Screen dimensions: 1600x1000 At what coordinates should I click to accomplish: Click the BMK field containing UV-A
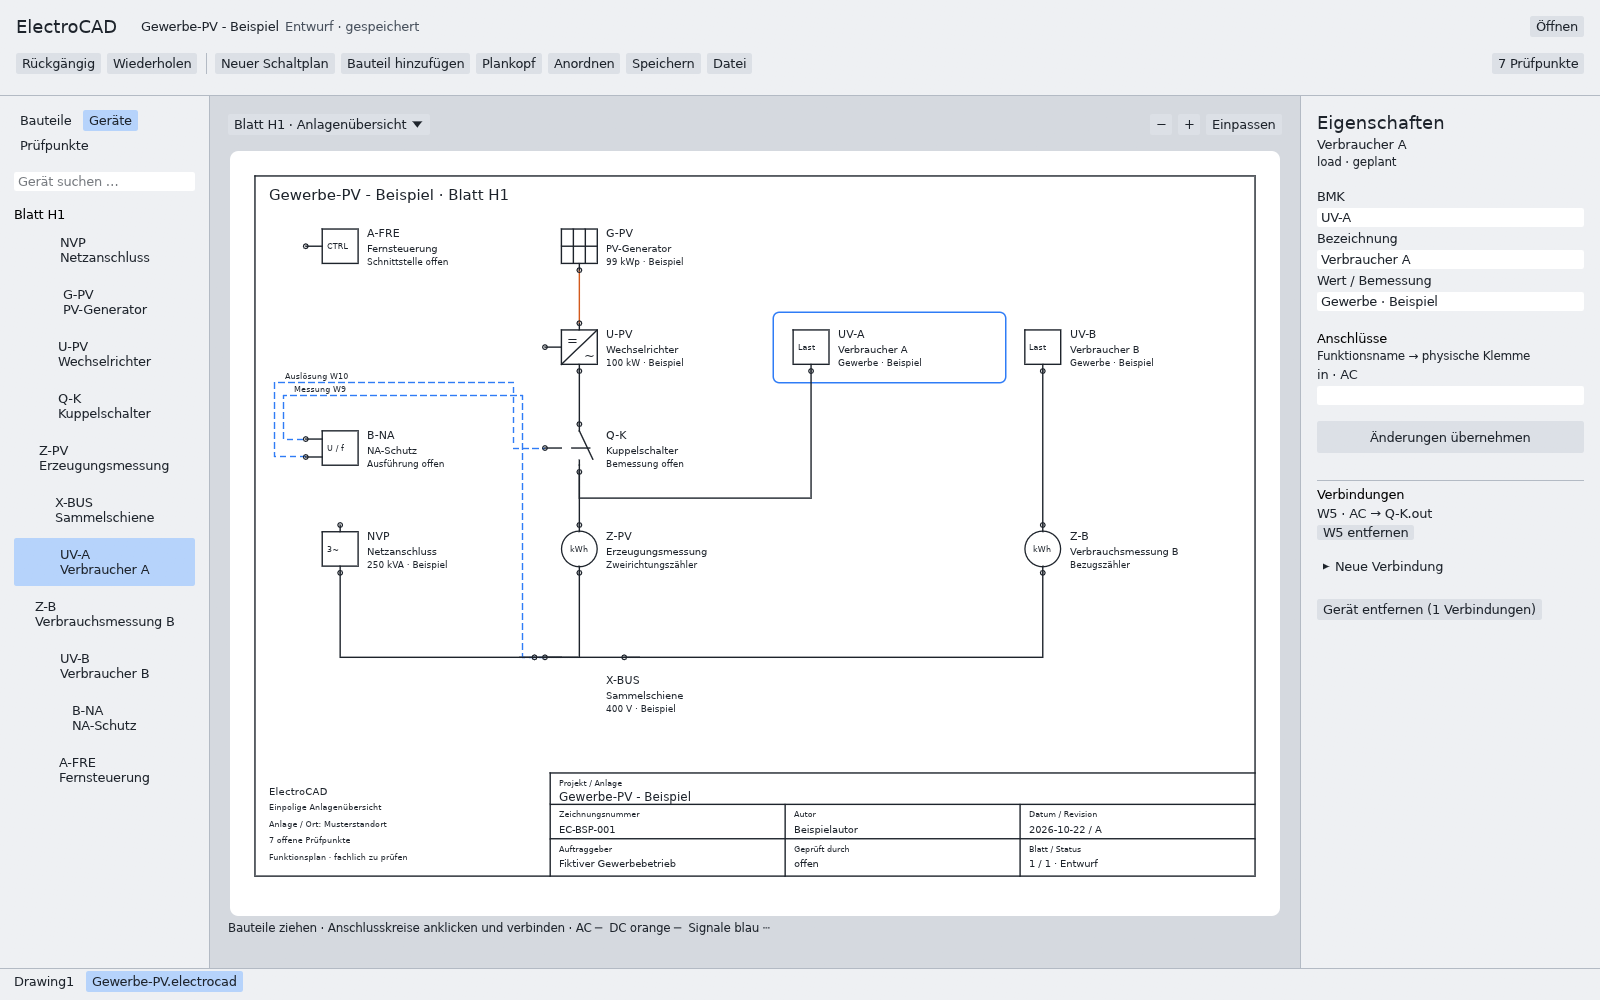click(x=1450, y=218)
